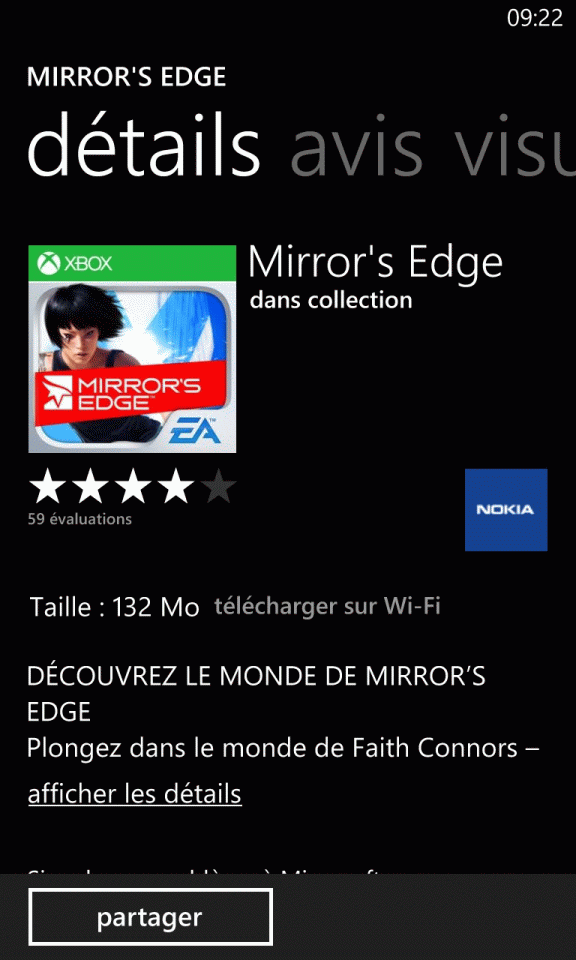This screenshot has height=960, width=576.
Task: Open the afficher les détails link
Action: tap(135, 794)
